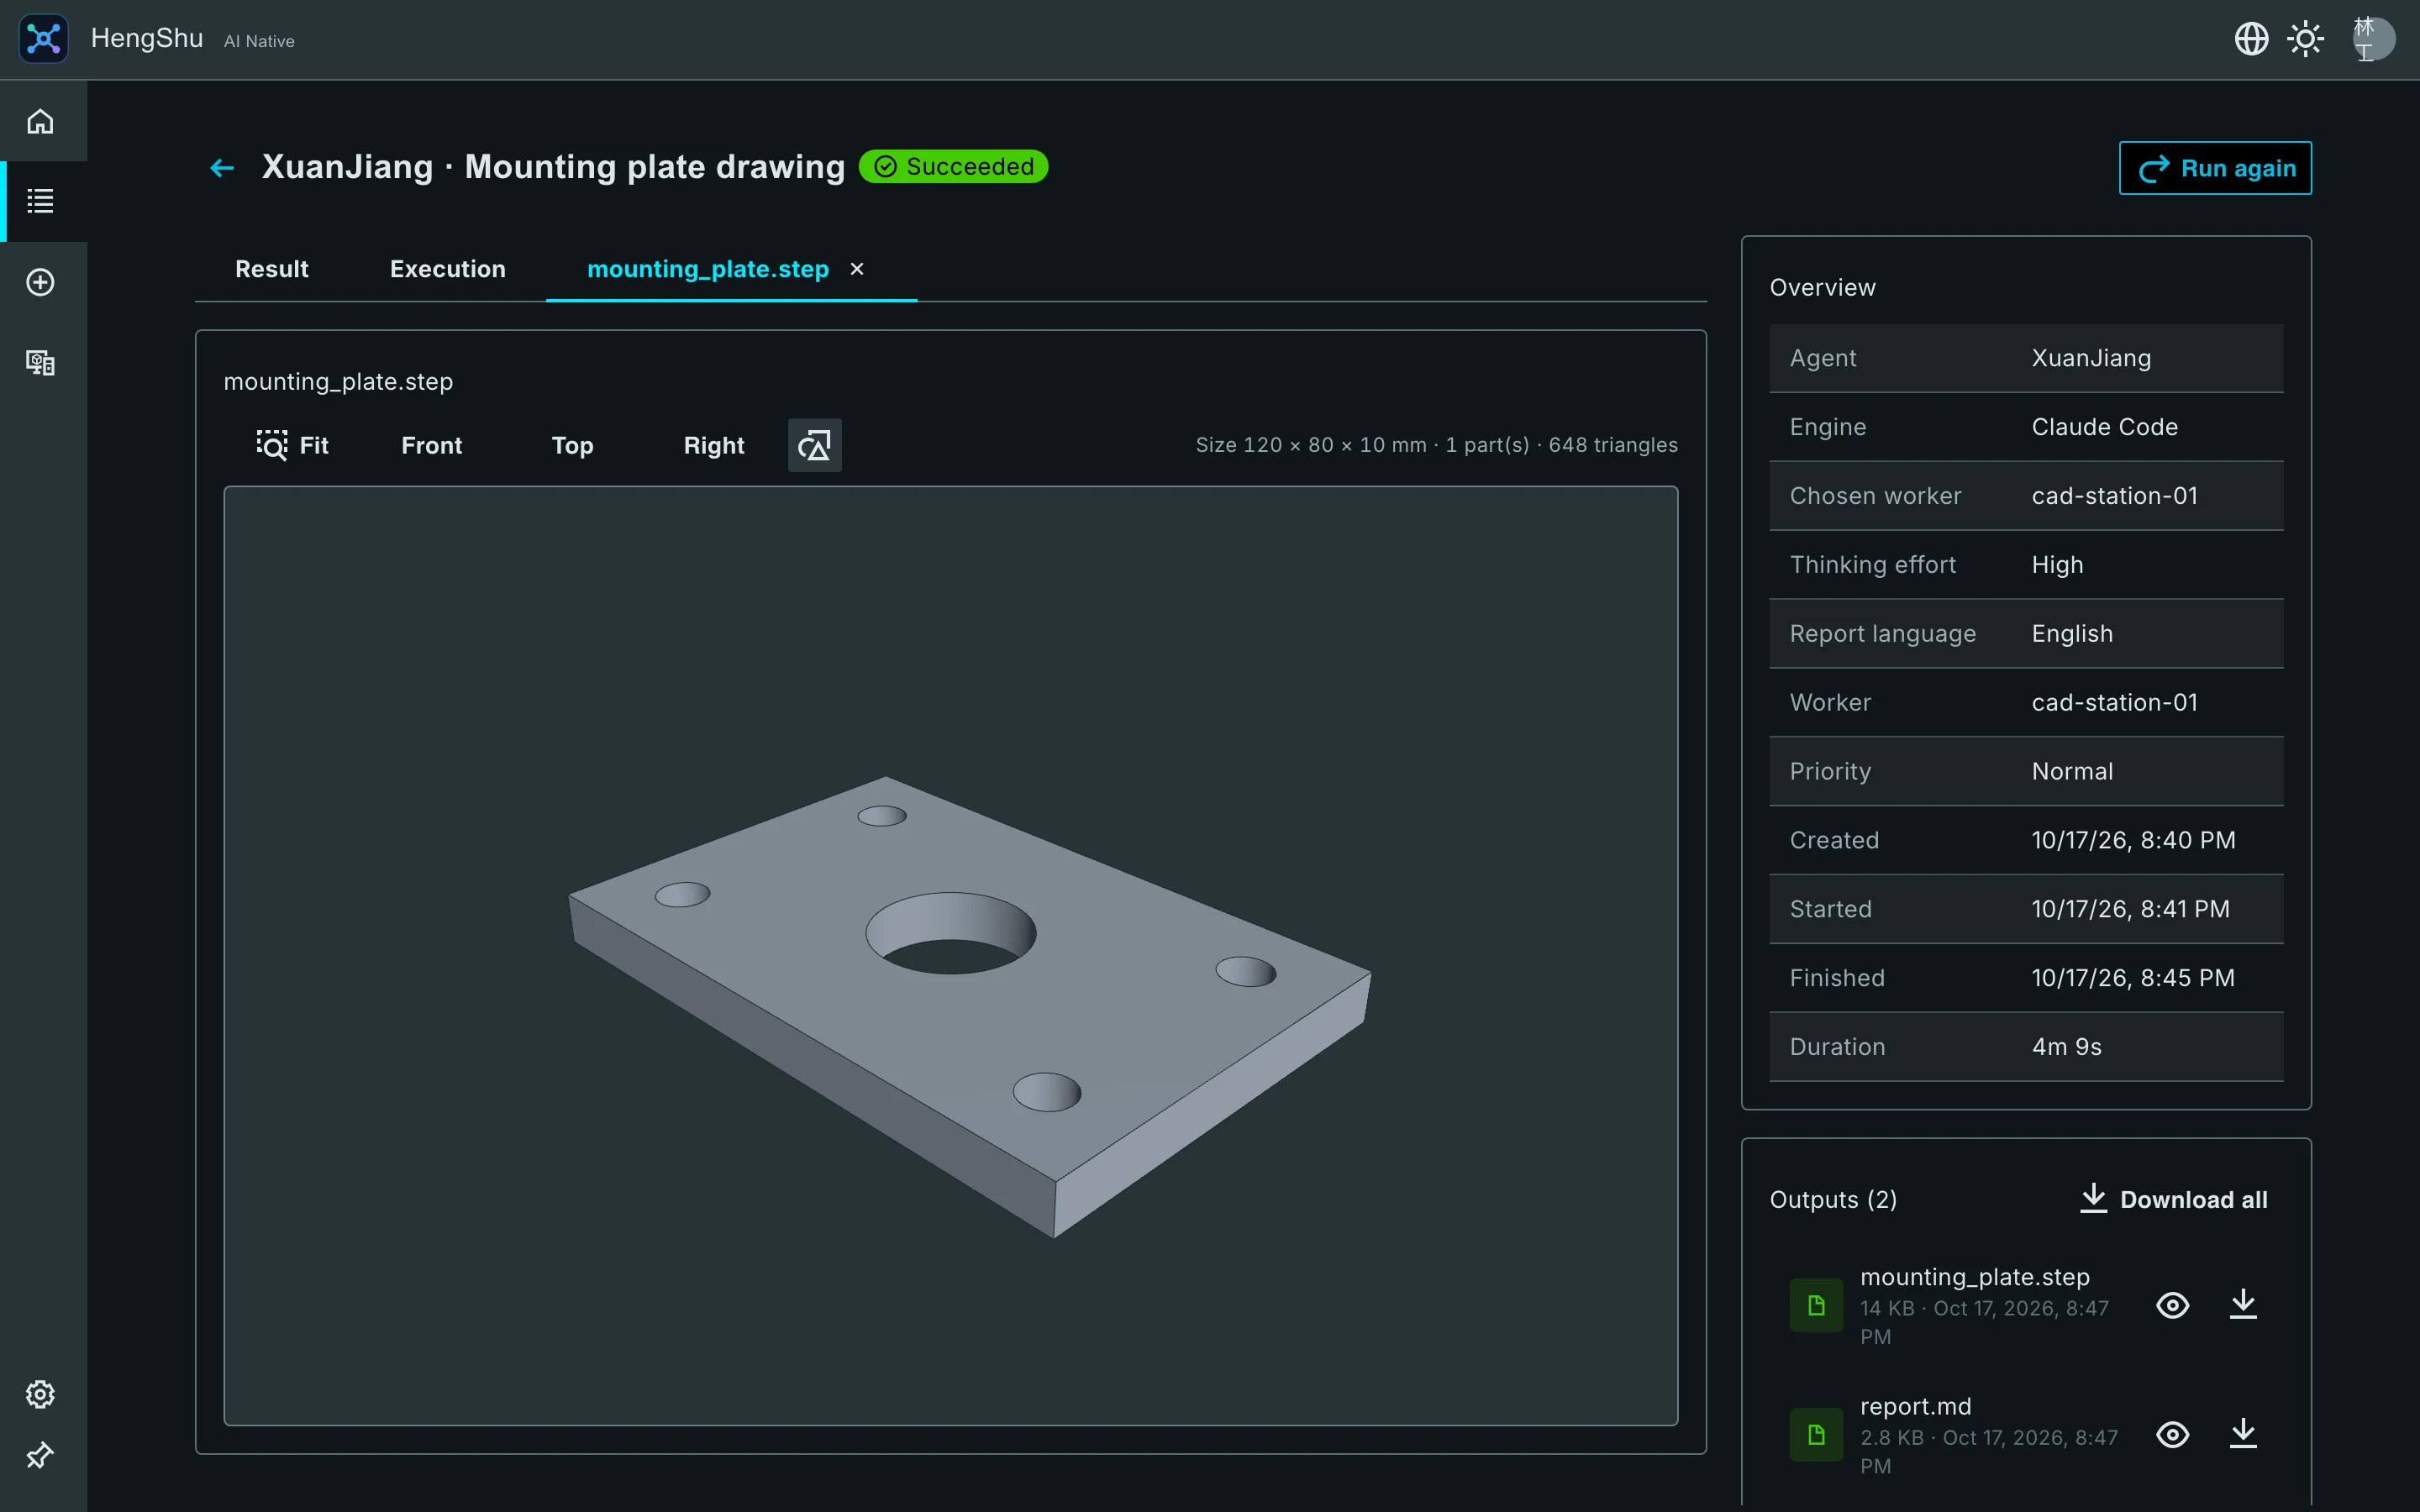Click the new task plus icon
The height and width of the screenshot is (1512, 2420).
pos(40,282)
